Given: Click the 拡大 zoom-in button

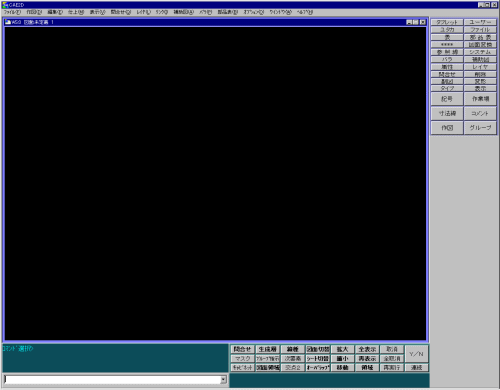Looking at the screenshot, I should point(342,349).
